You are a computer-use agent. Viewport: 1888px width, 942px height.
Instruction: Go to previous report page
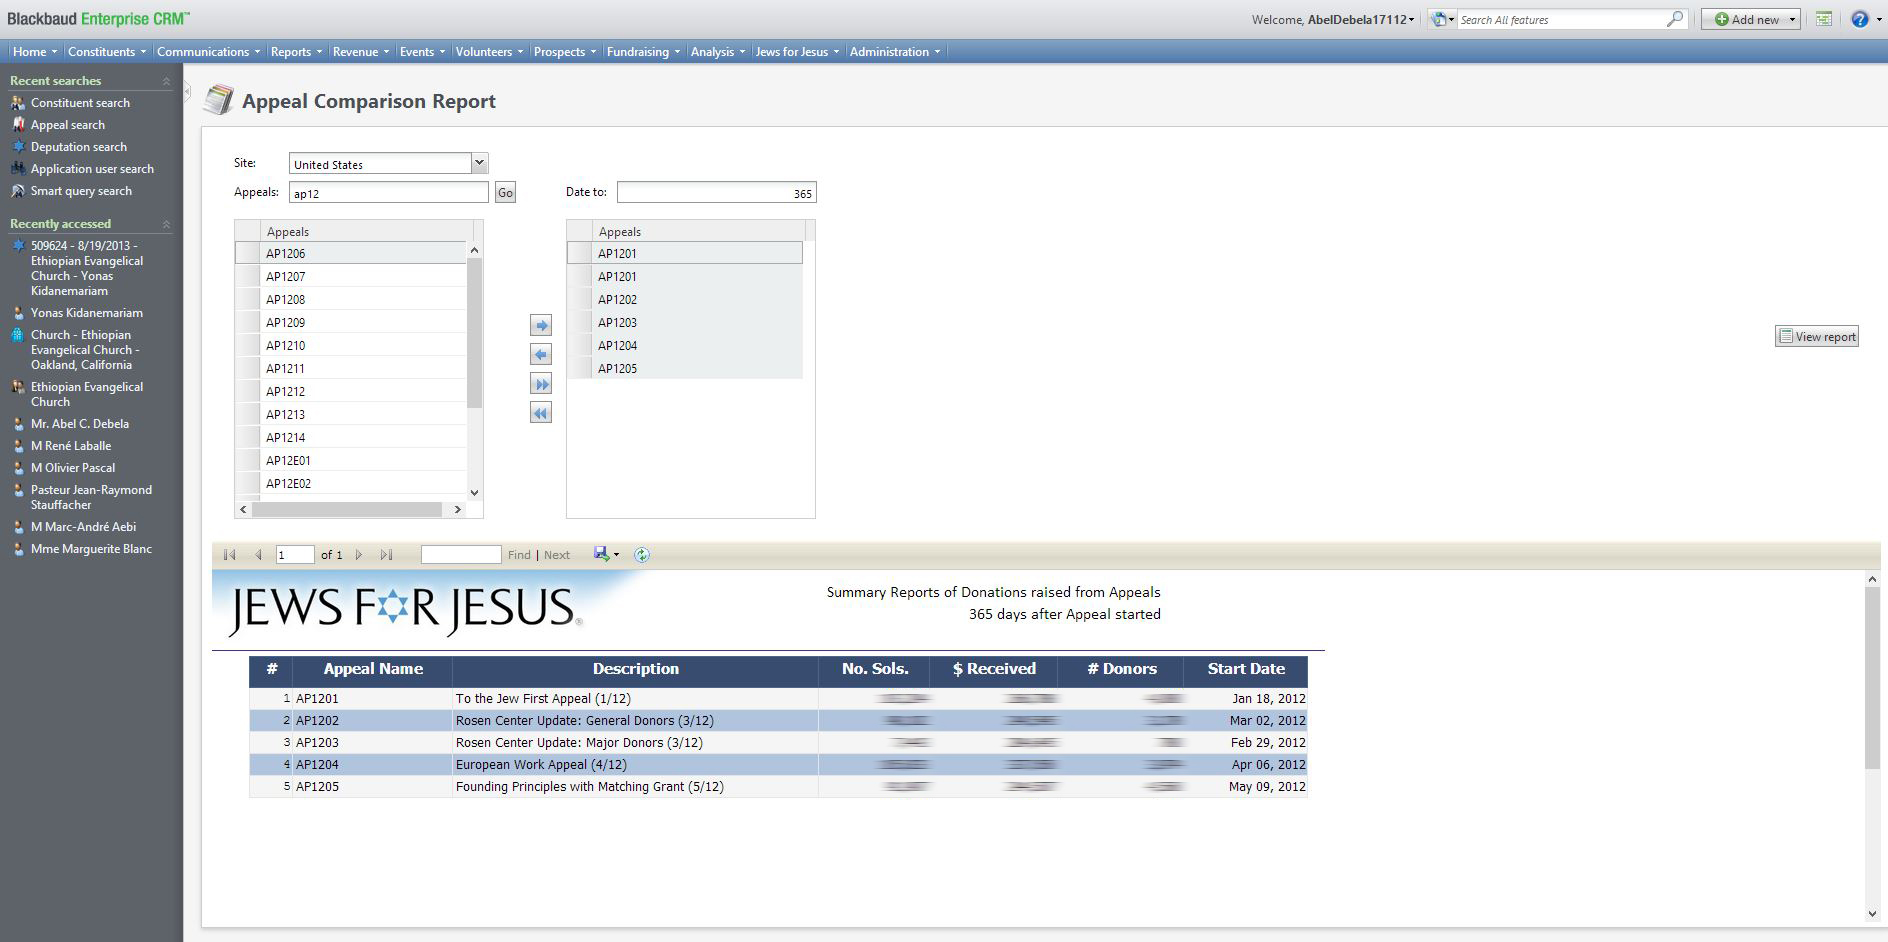pos(258,555)
